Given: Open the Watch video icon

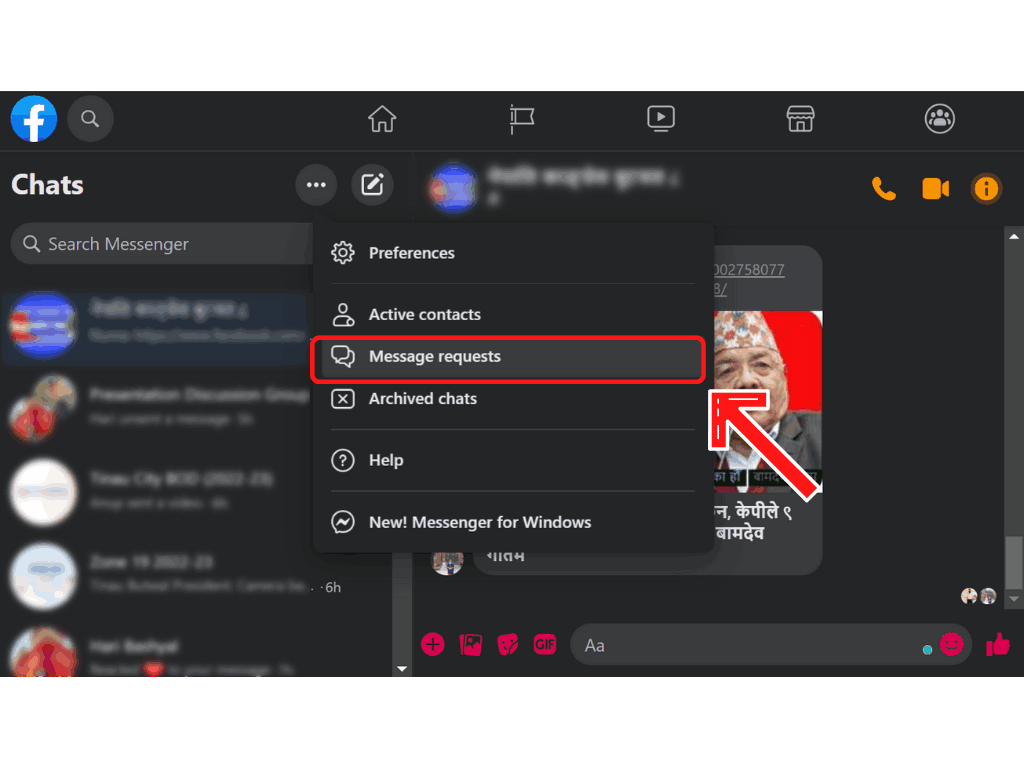Looking at the screenshot, I should click(661, 119).
